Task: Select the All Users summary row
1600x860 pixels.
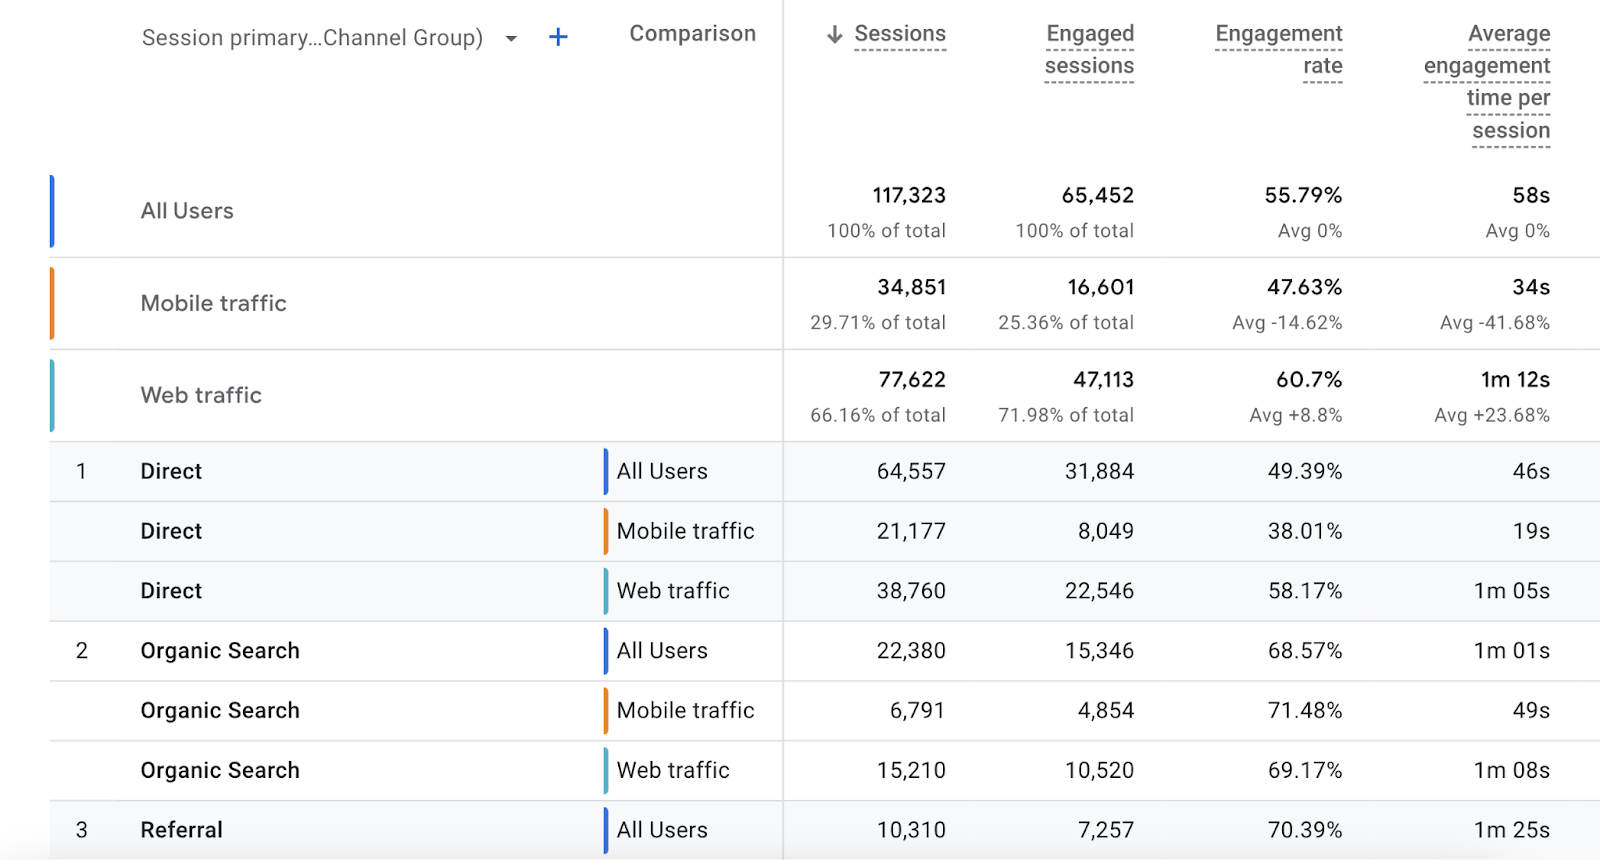Action: point(187,211)
